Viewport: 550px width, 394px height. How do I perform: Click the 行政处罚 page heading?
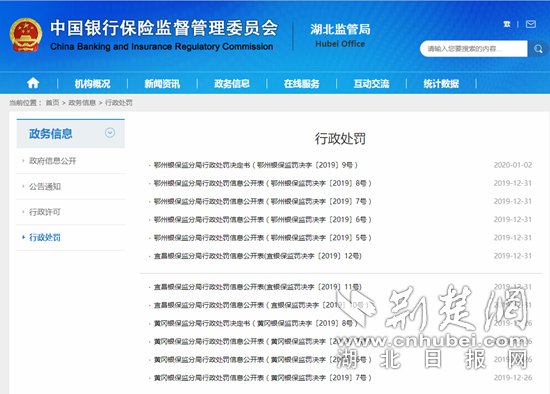coord(340,139)
